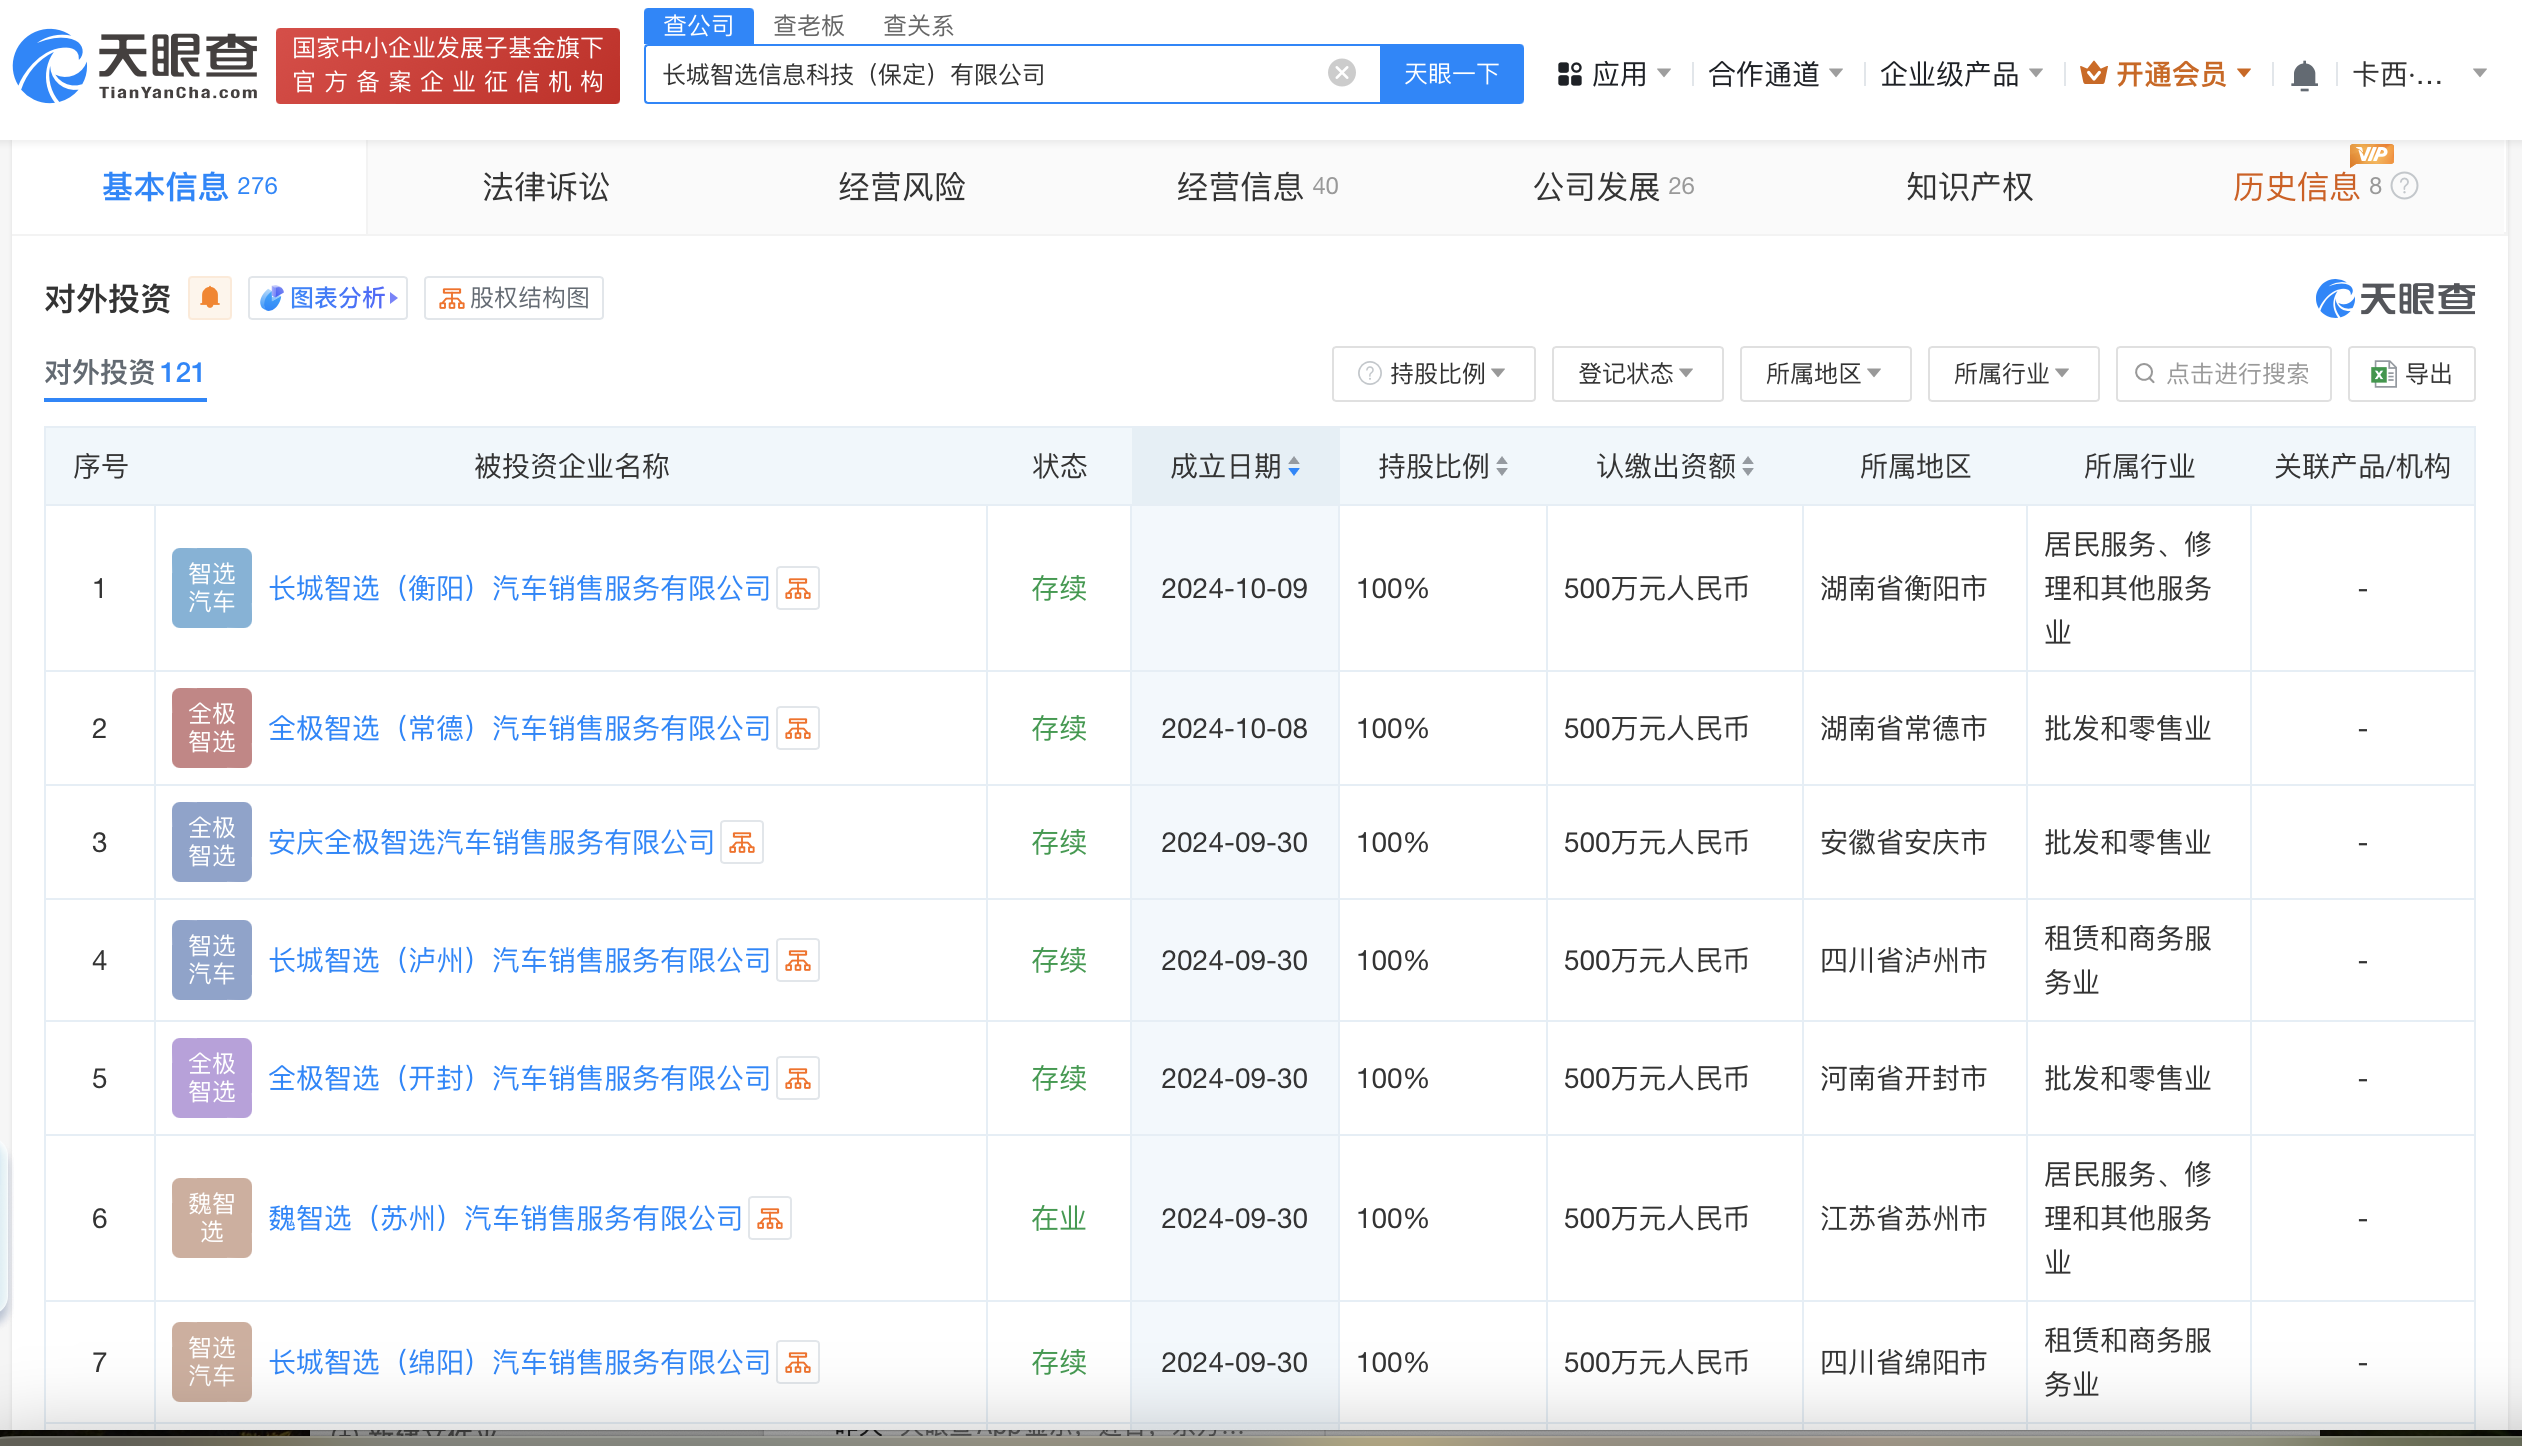Click the 2024-10-08 establishment date cell
2522x1446 pixels.
tap(1234, 728)
